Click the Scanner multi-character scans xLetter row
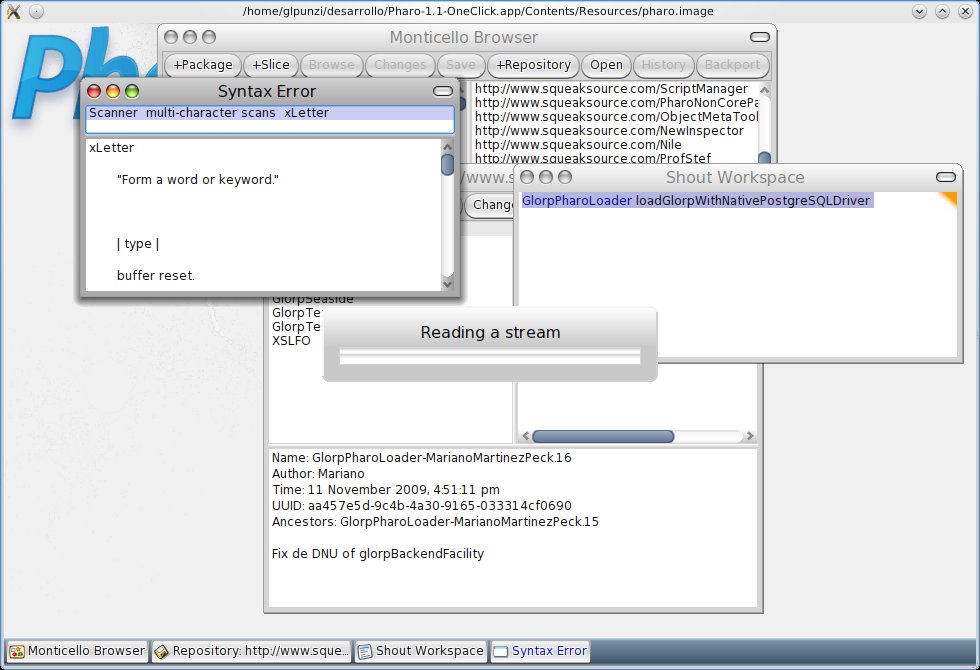This screenshot has height=670, width=980. click(x=269, y=113)
